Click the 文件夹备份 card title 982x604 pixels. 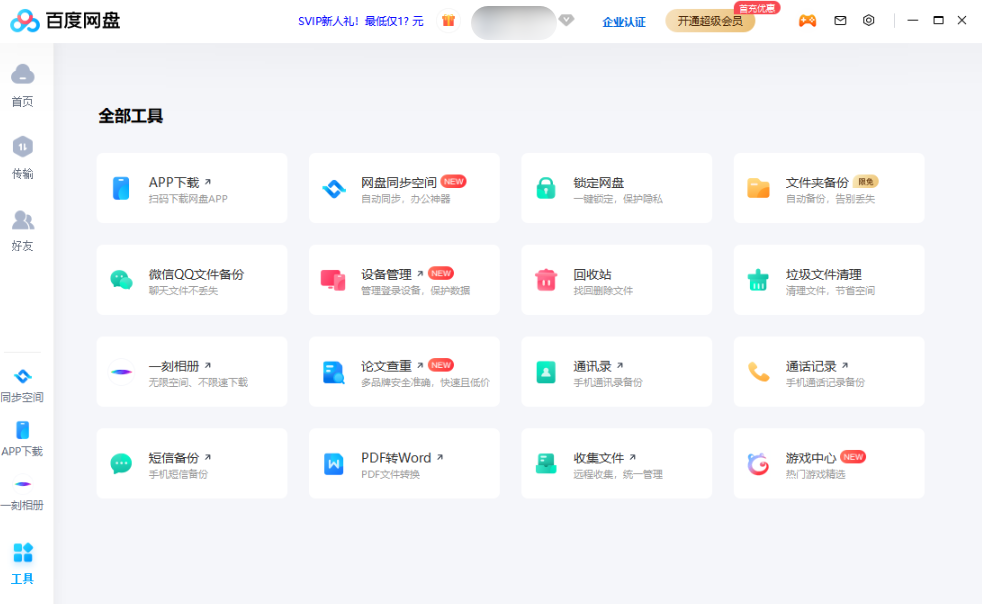click(817, 182)
